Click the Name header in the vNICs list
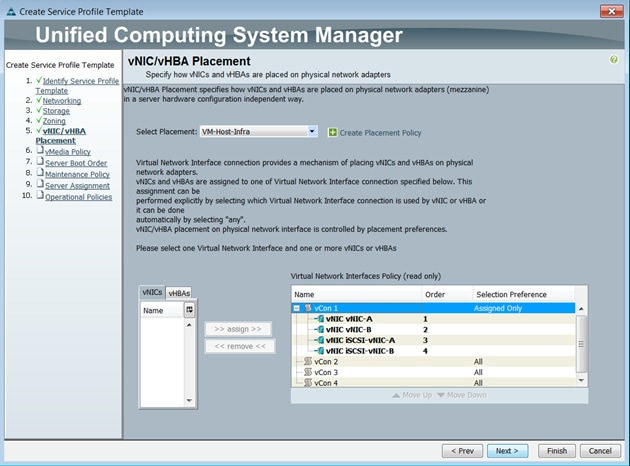Screen dimensions: 630x466 (162, 311)
